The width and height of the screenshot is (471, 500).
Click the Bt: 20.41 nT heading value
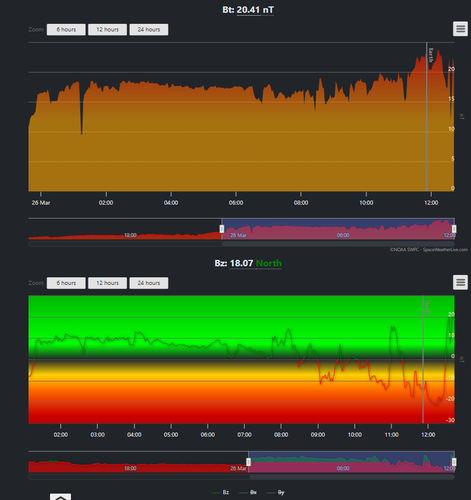point(255,10)
